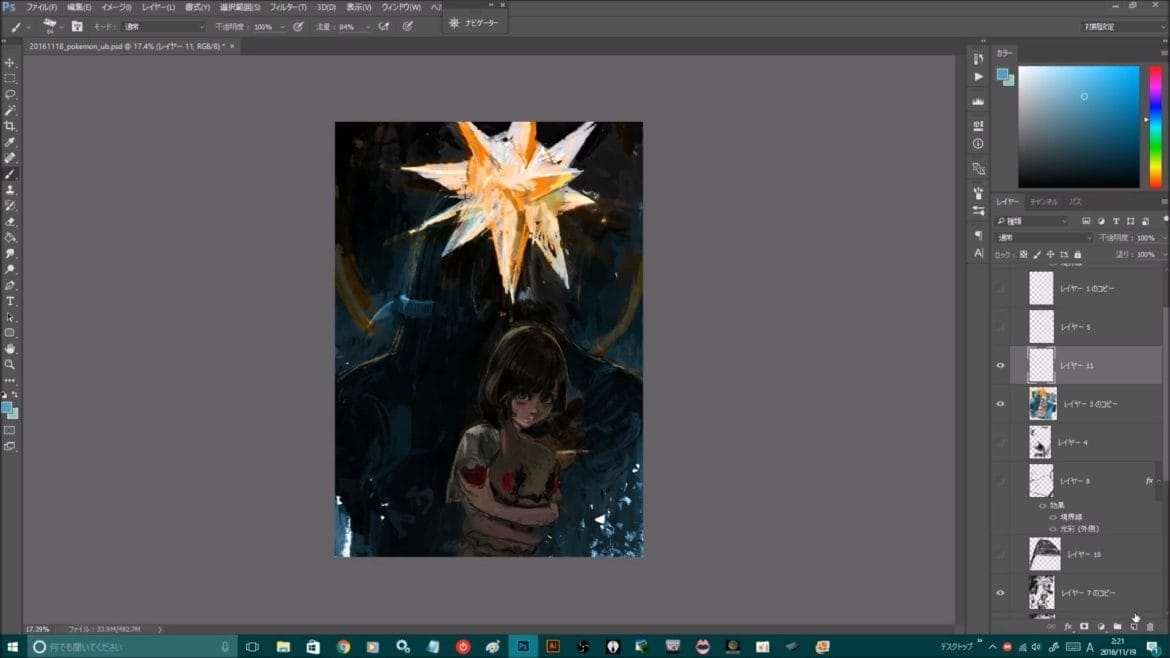
Task: Click the delete layer trash icon
Action: (x=1150, y=624)
